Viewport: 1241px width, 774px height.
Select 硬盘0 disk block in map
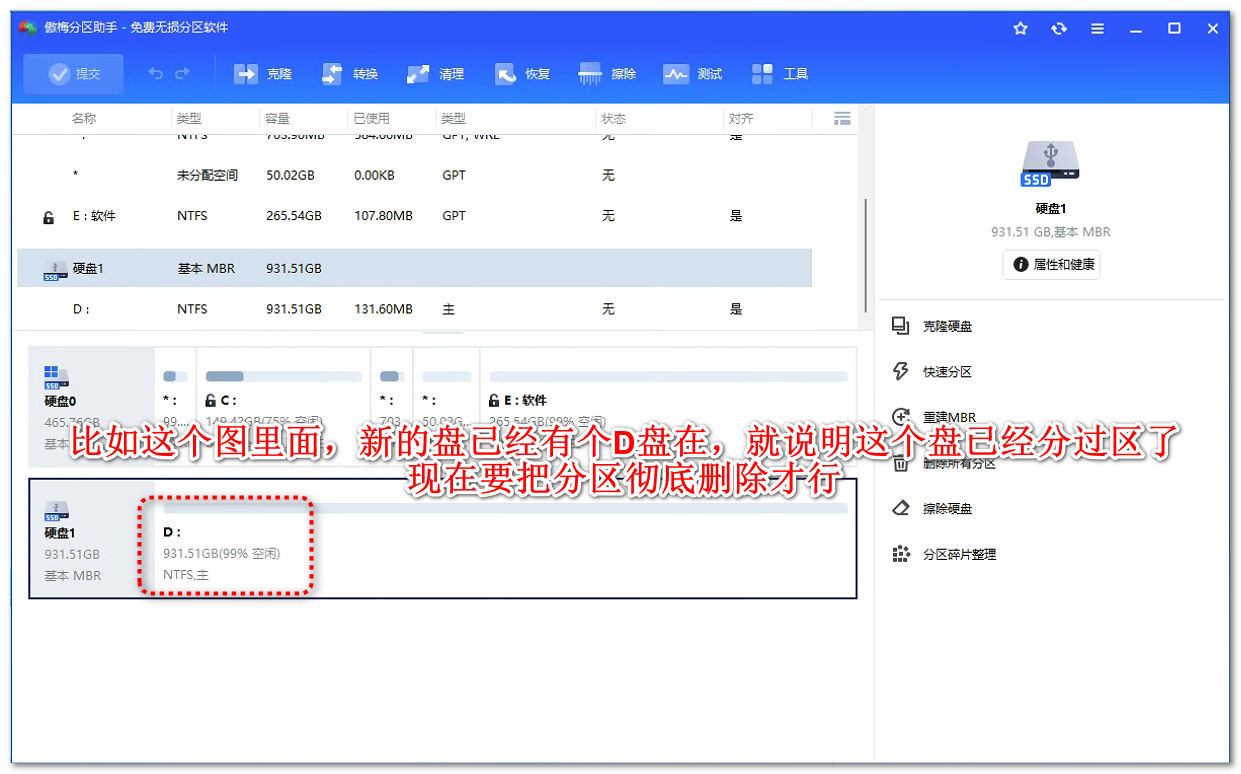(91, 406)
